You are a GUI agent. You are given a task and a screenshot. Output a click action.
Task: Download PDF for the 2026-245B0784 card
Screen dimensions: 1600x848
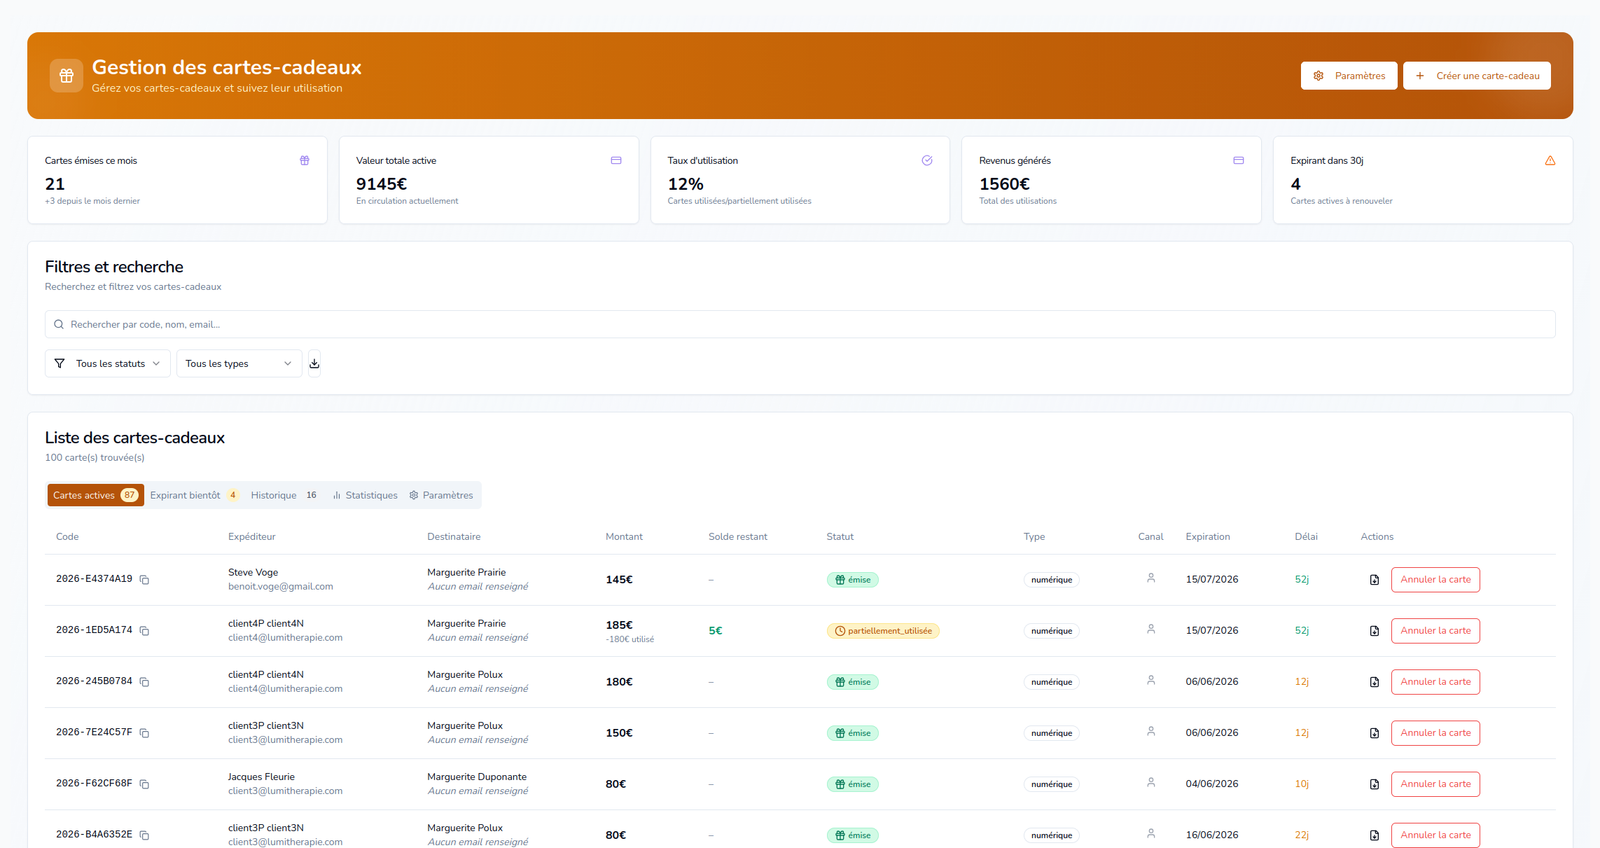point(1374,682)
